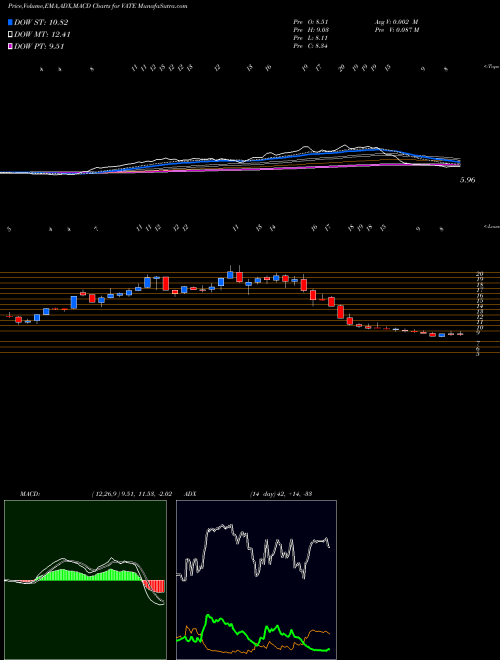The image size is (500, 660).
Task: Select the 'DOW MT: 12.41' legend text
Action: pyautogui.click(x=41, y=35)
